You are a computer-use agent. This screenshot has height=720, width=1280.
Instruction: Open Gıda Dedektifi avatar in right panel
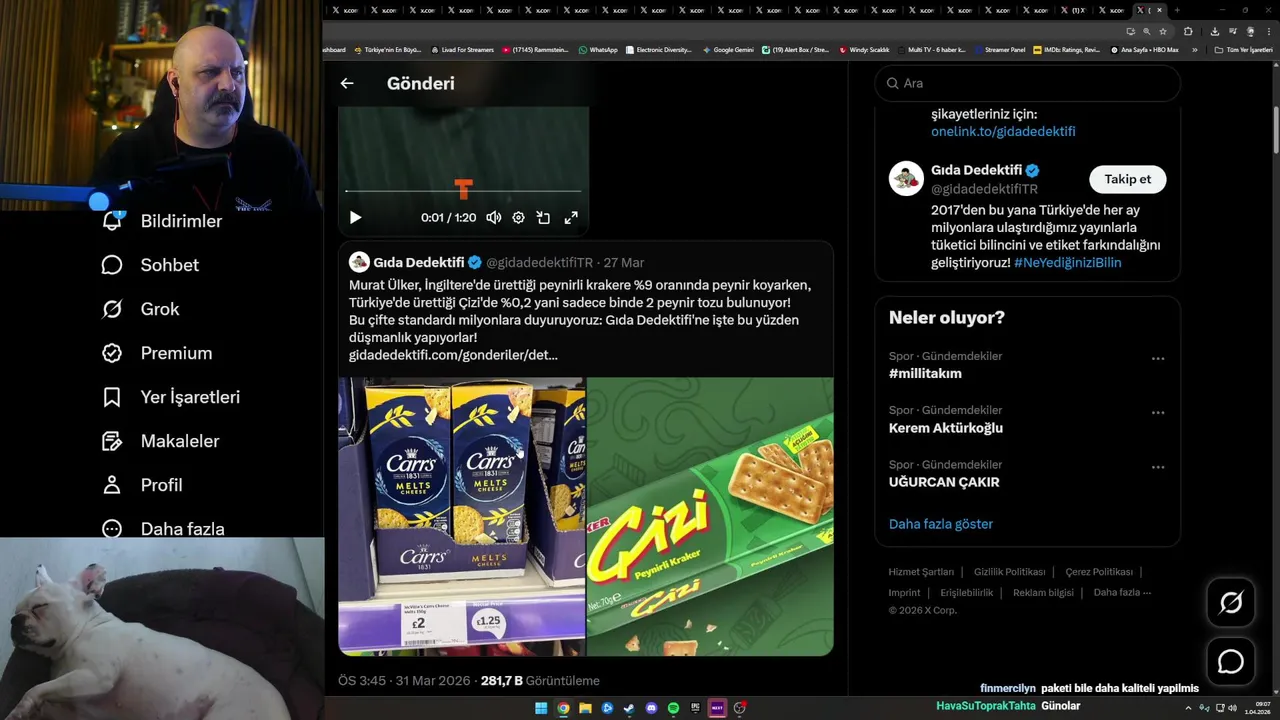pos(906,178)
